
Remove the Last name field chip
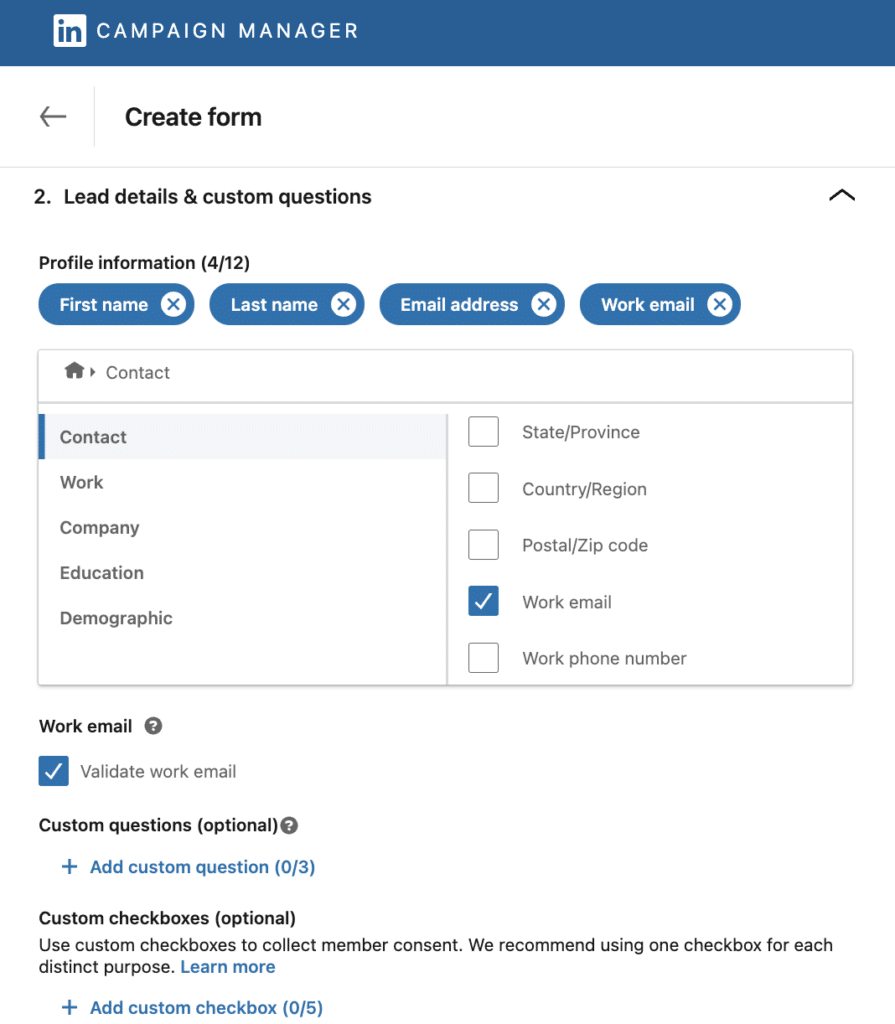[x=342, y=304]
